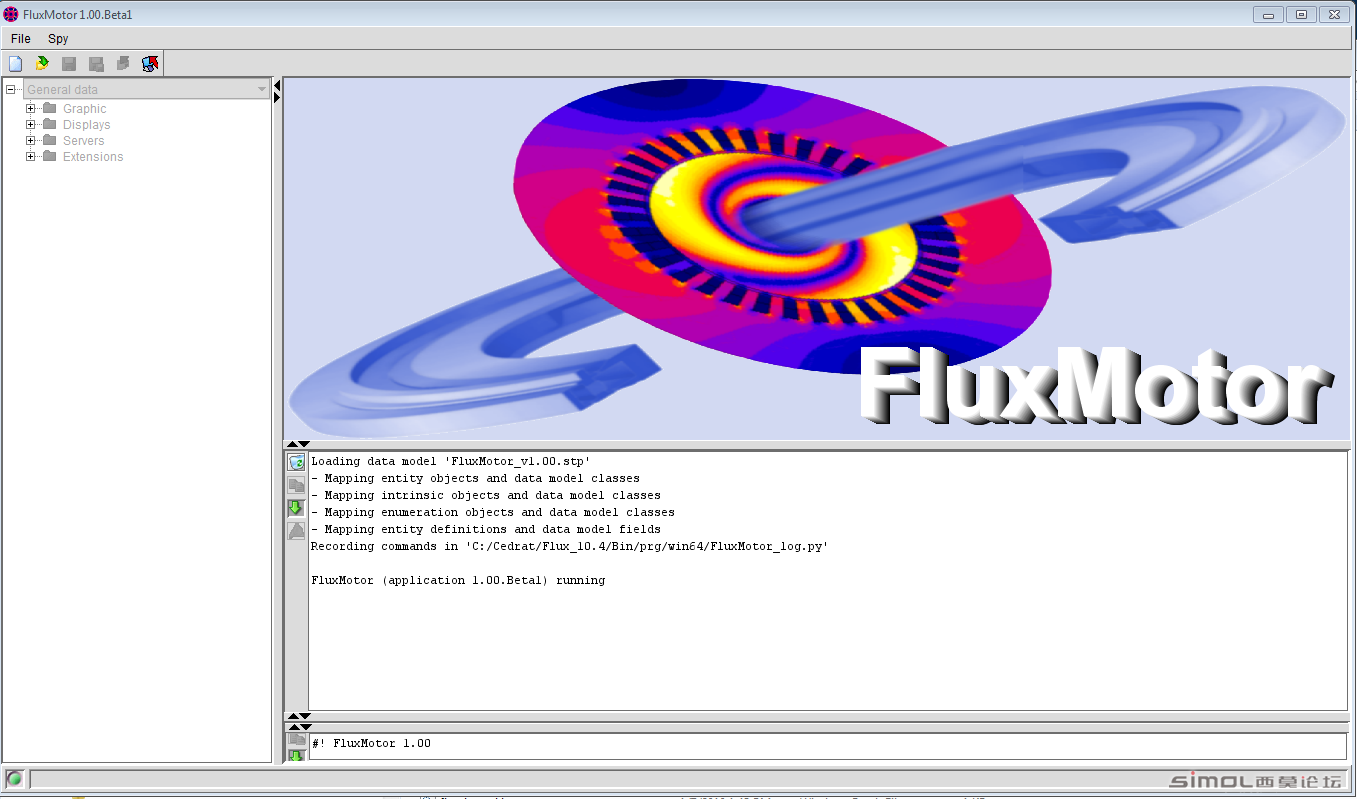Click the 'Mapping entity objects' log line
The height and width of the screenshot is (799, 1357).
click(475, 479)
